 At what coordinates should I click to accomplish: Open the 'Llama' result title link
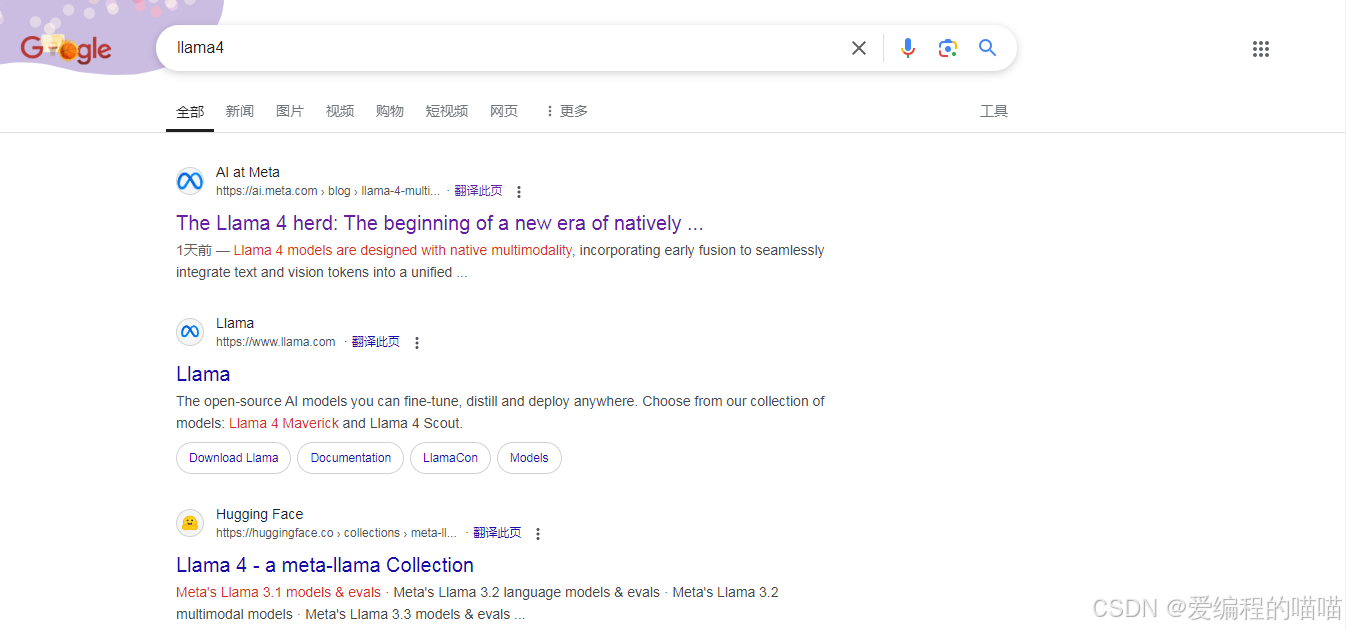[x=203, y=374]
